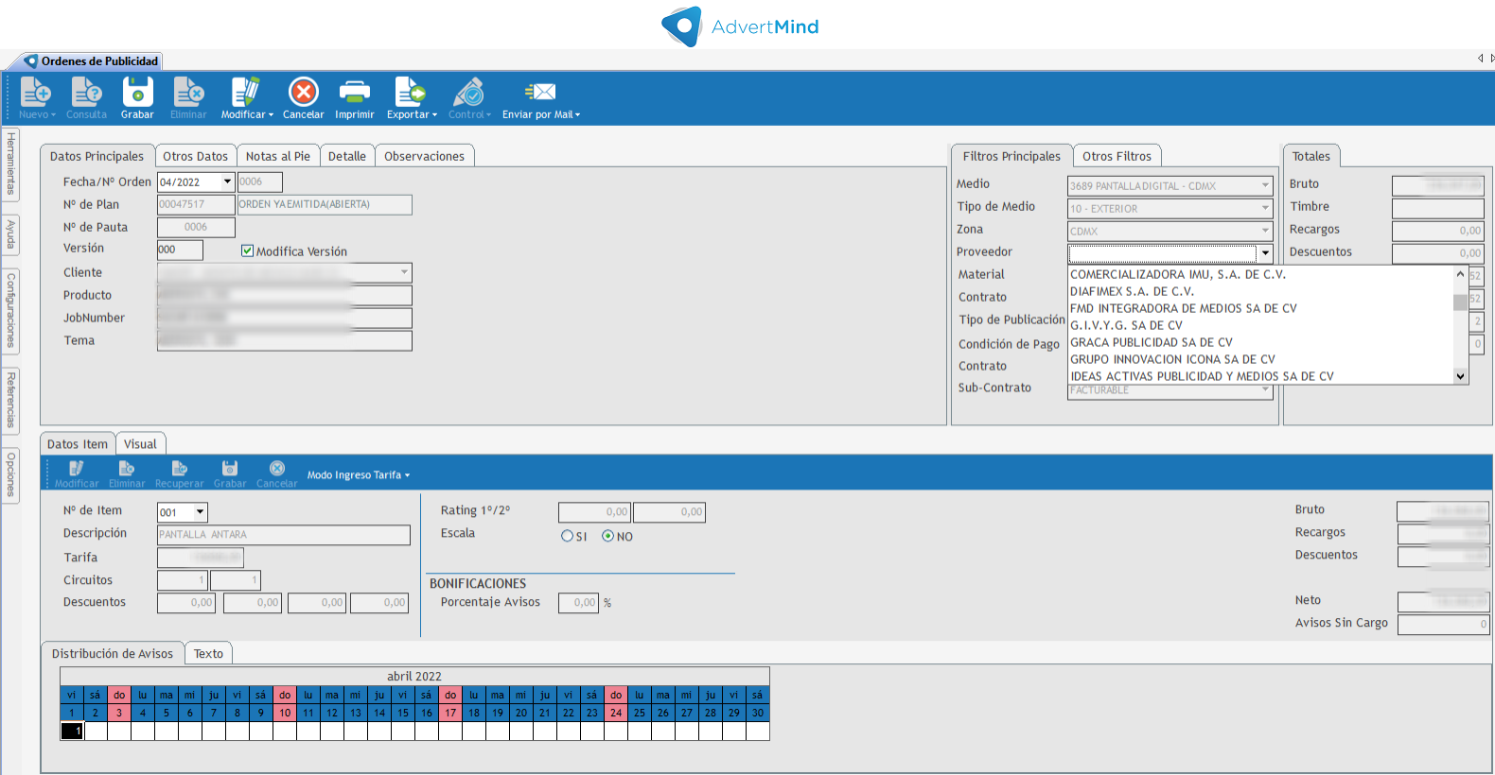Click the provider list scrollbar thumb

click(x=1460, y=302)
